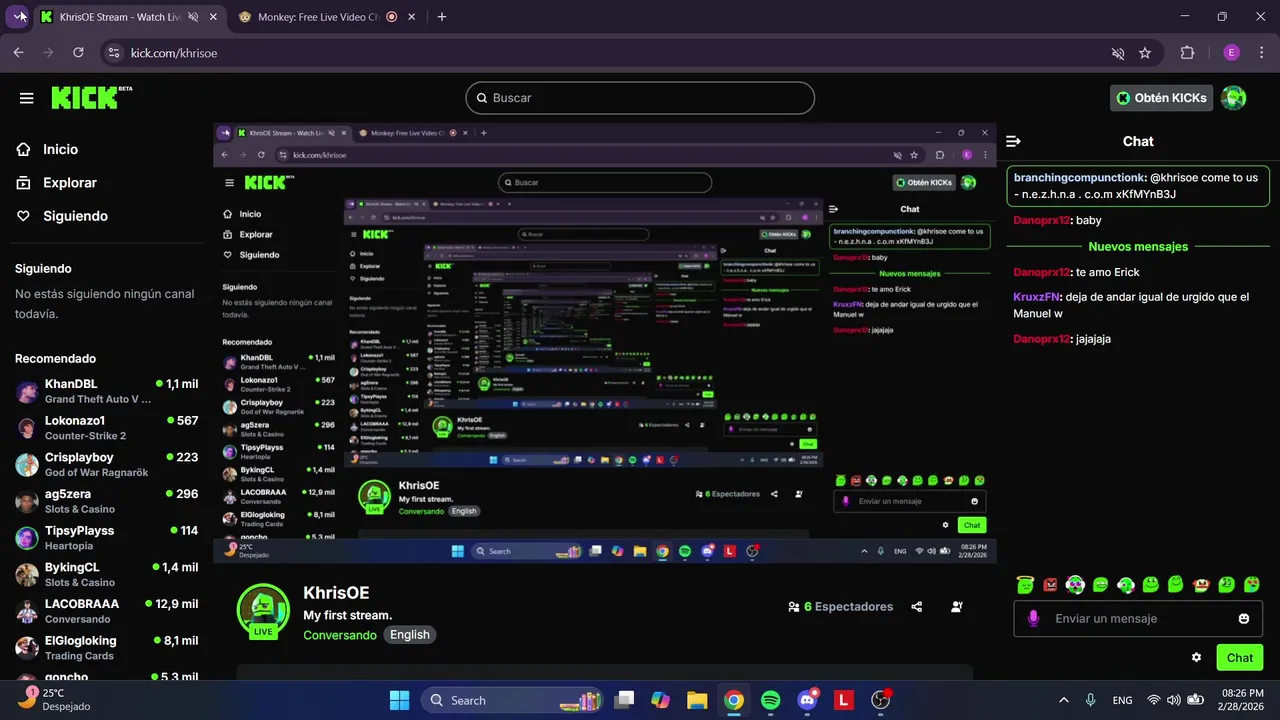This screenshot has width=1280, height=720.
Task: Open Spotify from the taskbar
Action: coord(770,700)
